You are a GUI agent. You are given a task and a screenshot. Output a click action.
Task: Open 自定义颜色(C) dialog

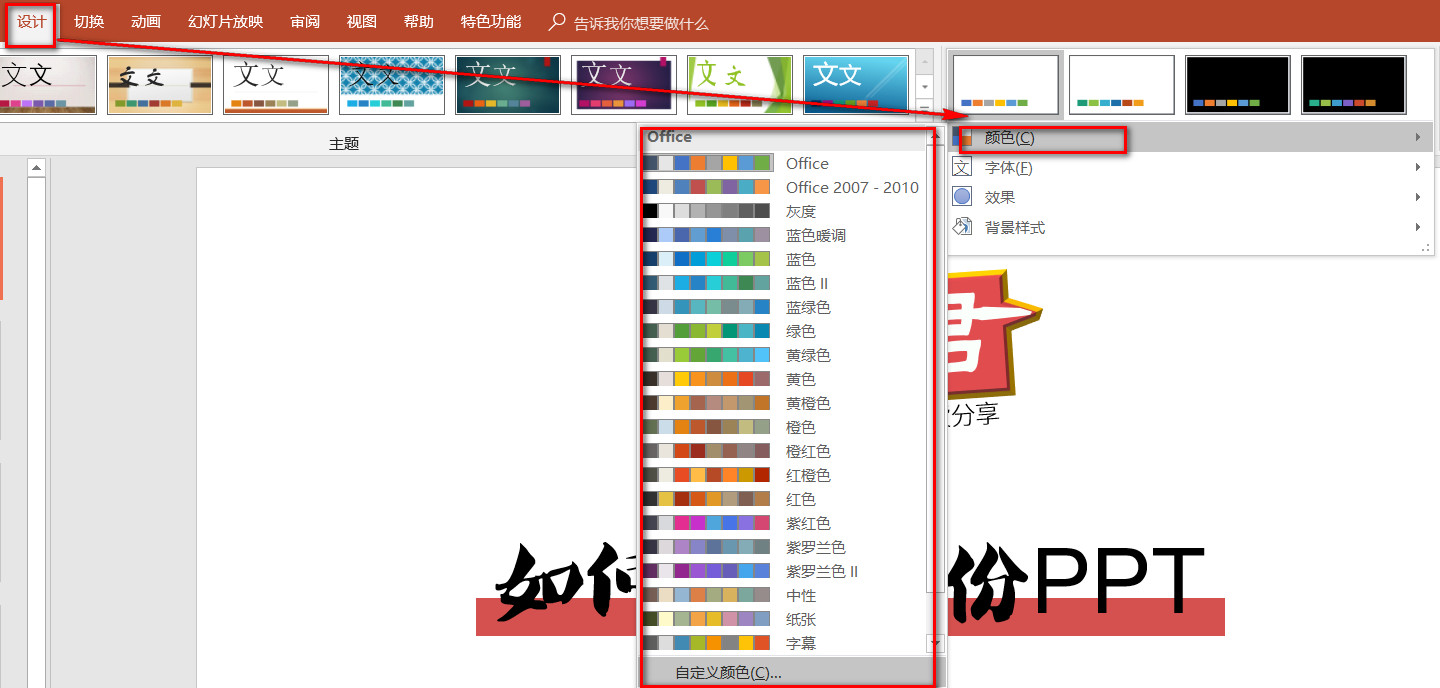tap(725, 672)
